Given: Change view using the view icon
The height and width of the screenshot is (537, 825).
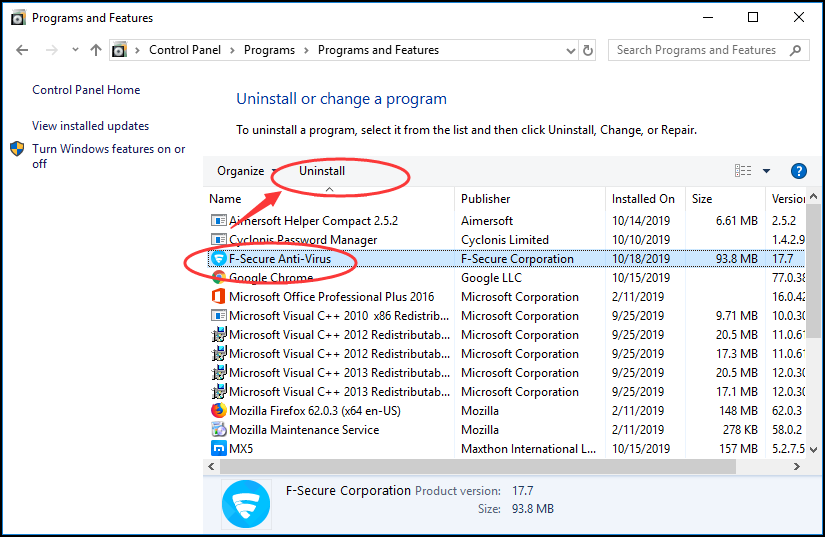Looking at the screenshot, I should (743, 171).
